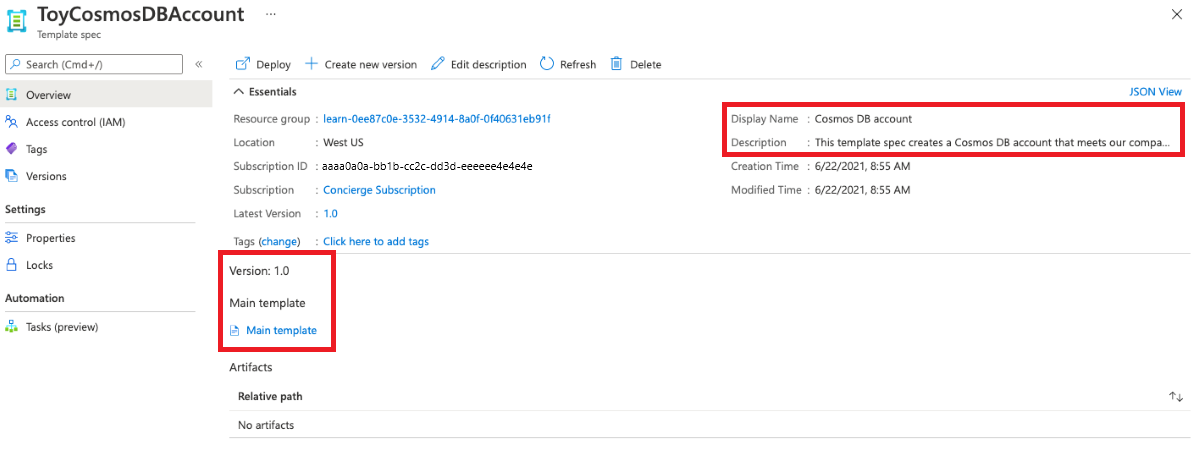Open the ellipsis more options menu
Screen dimensions: 1200x451
(x=271, y=14)
